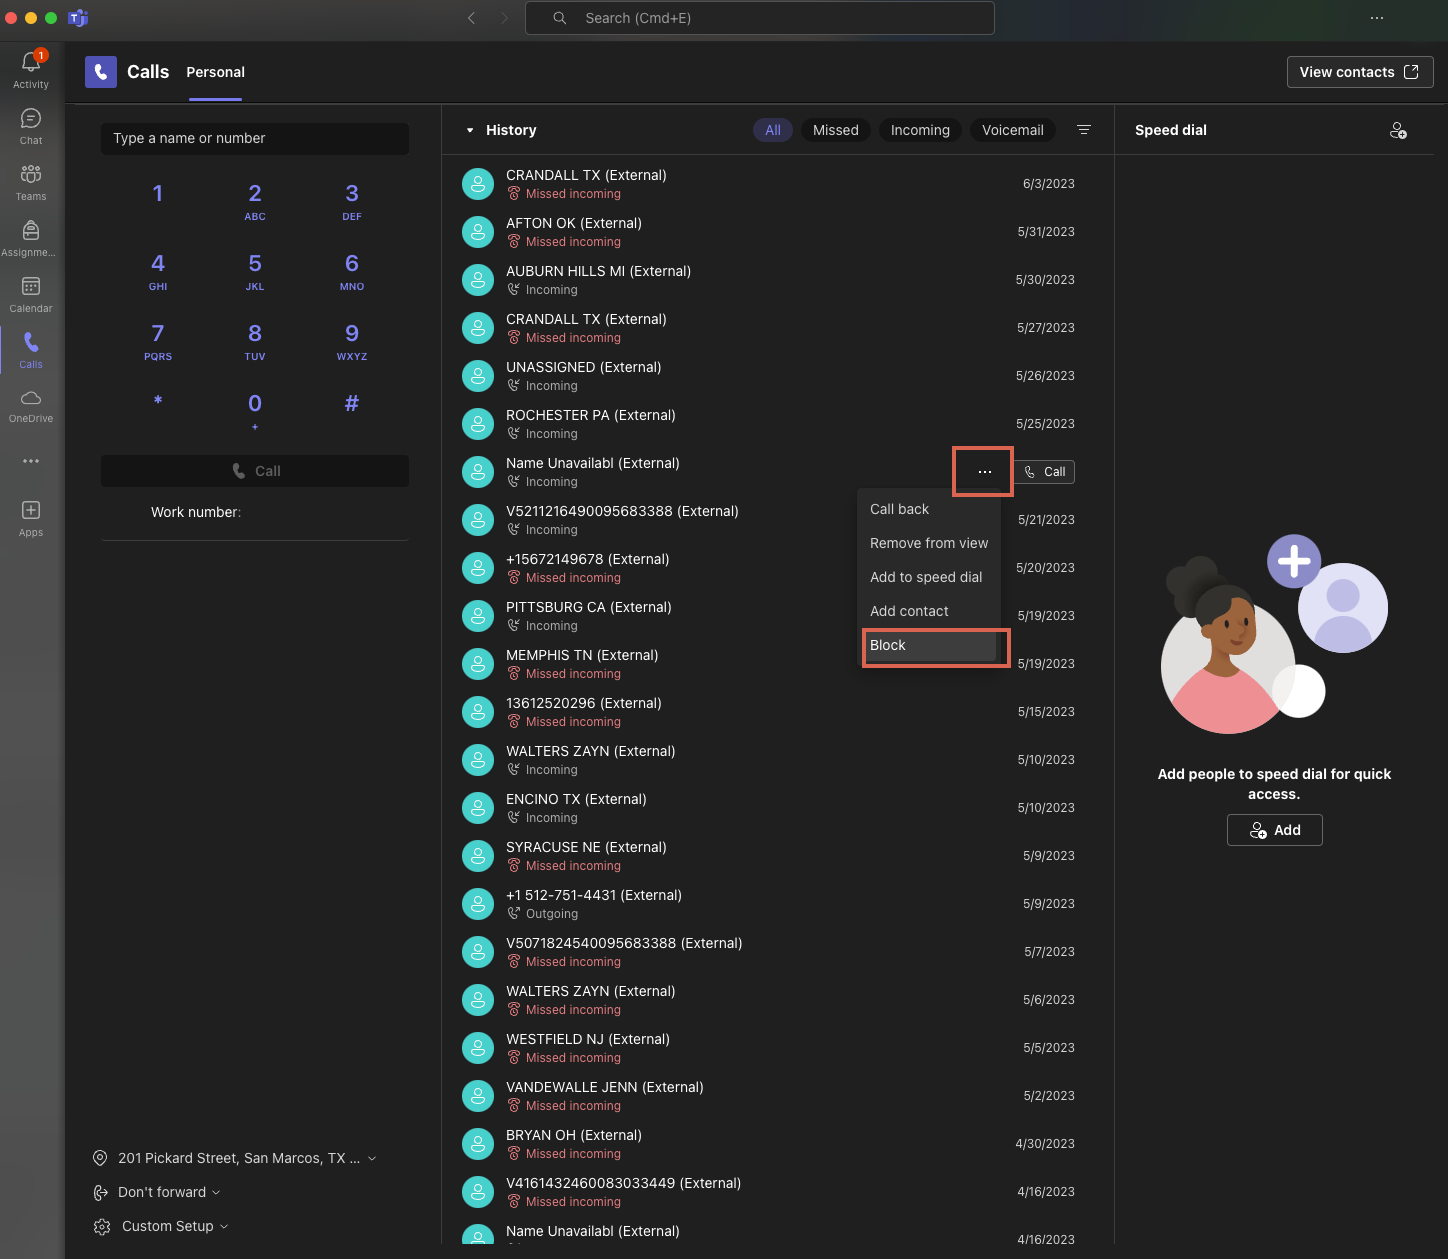The width and height of the screenshot is (1448, 1259).
Task: Click add speed dial contact icon
Action: (x=1398, y=130)
